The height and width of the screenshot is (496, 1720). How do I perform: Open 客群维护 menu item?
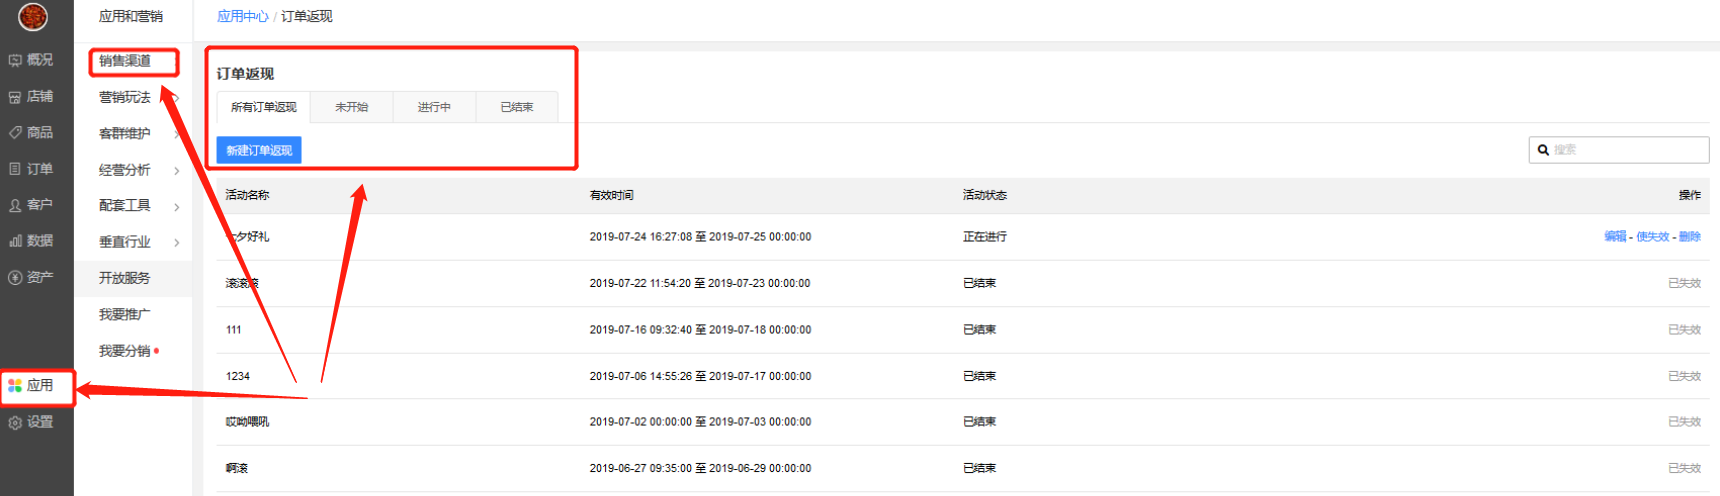(x=125, y=133)
